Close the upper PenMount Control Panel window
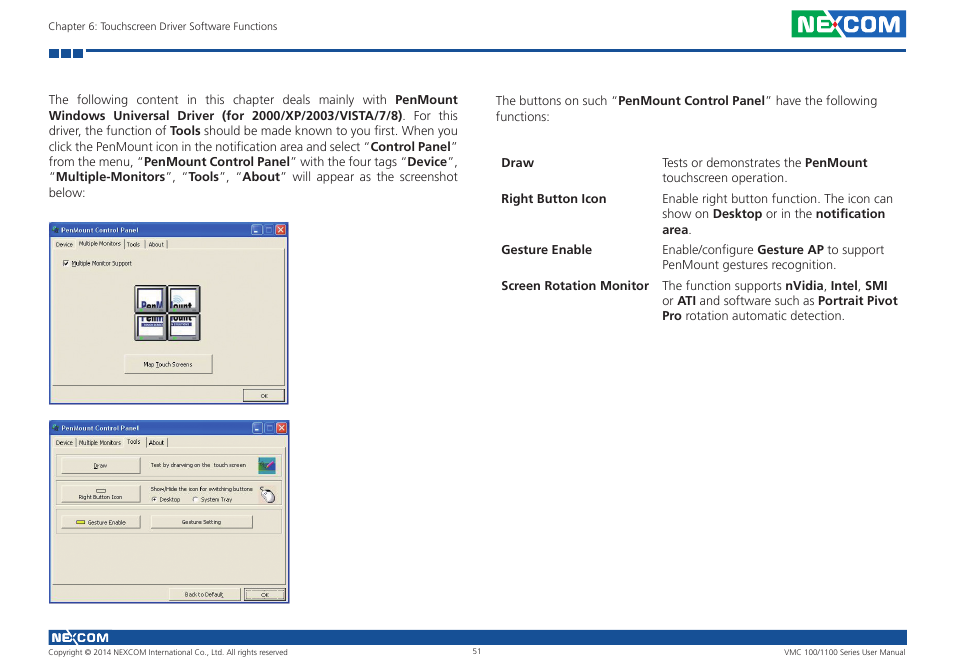The width and height of the screenshot is (954, 672). [x=280, y=230]
